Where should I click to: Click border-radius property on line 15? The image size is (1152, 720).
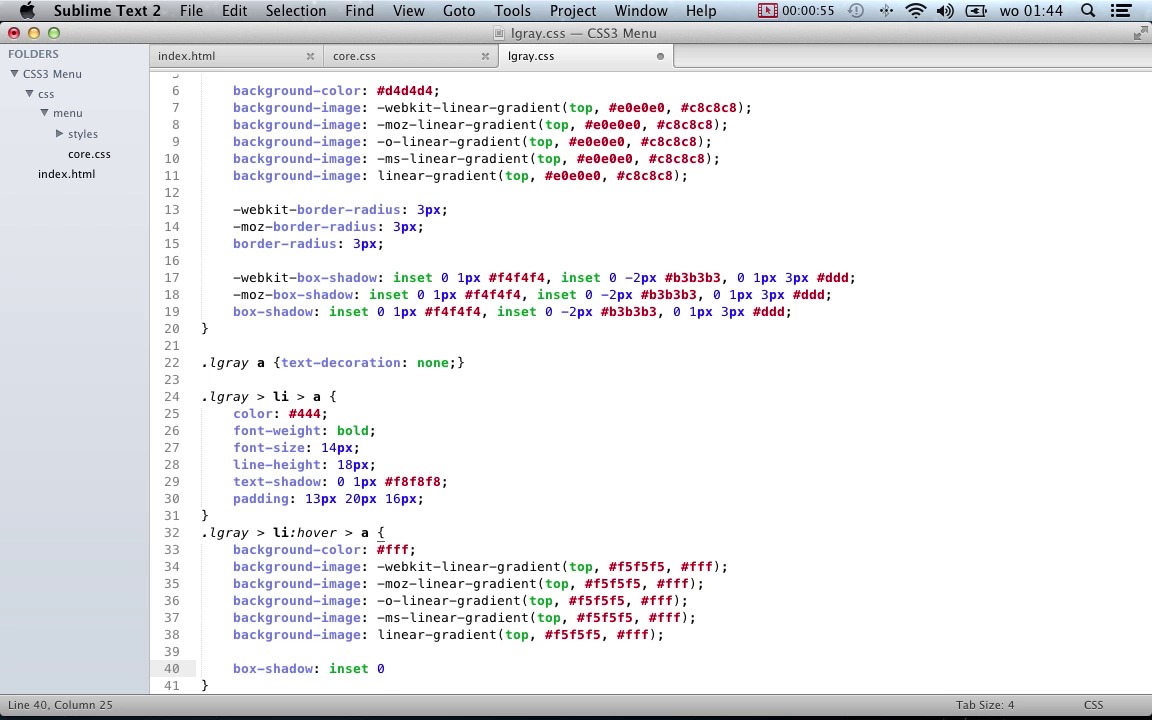[284, 244]
